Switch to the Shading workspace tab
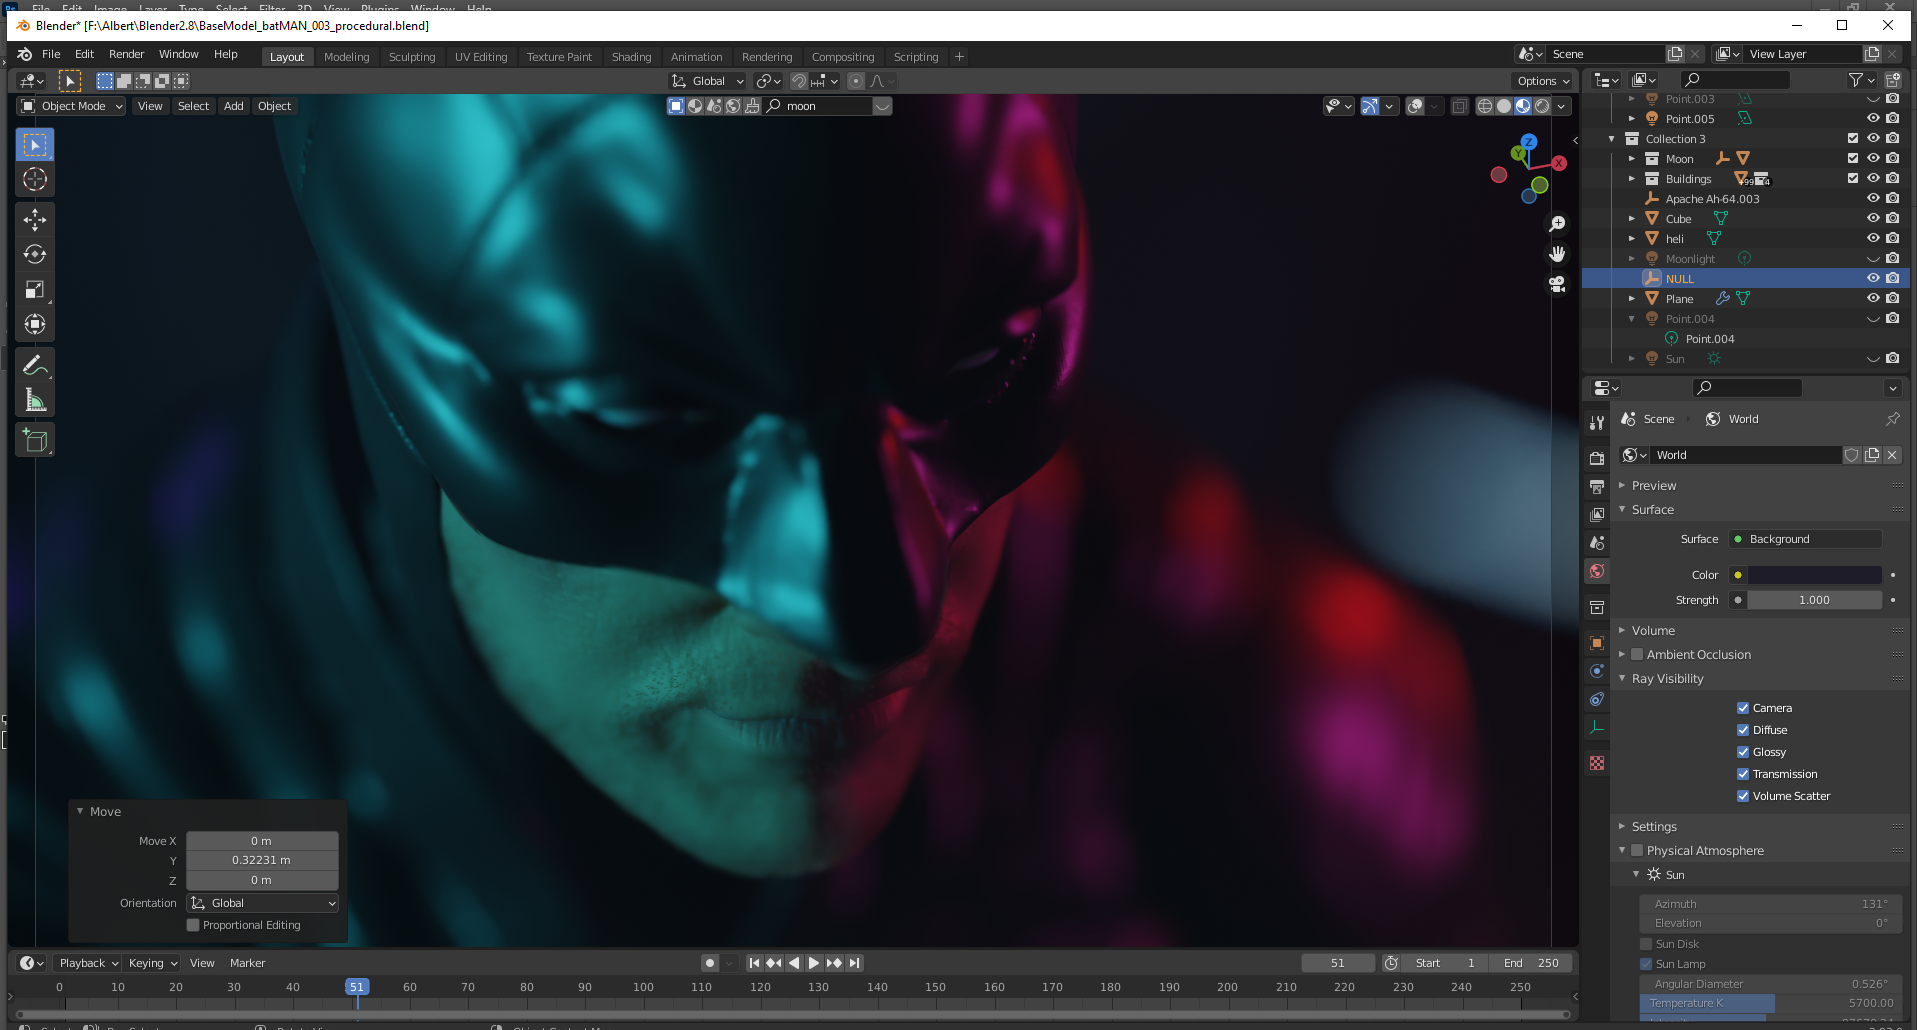Screen dimensions: 1917x1030 (631, 57)
